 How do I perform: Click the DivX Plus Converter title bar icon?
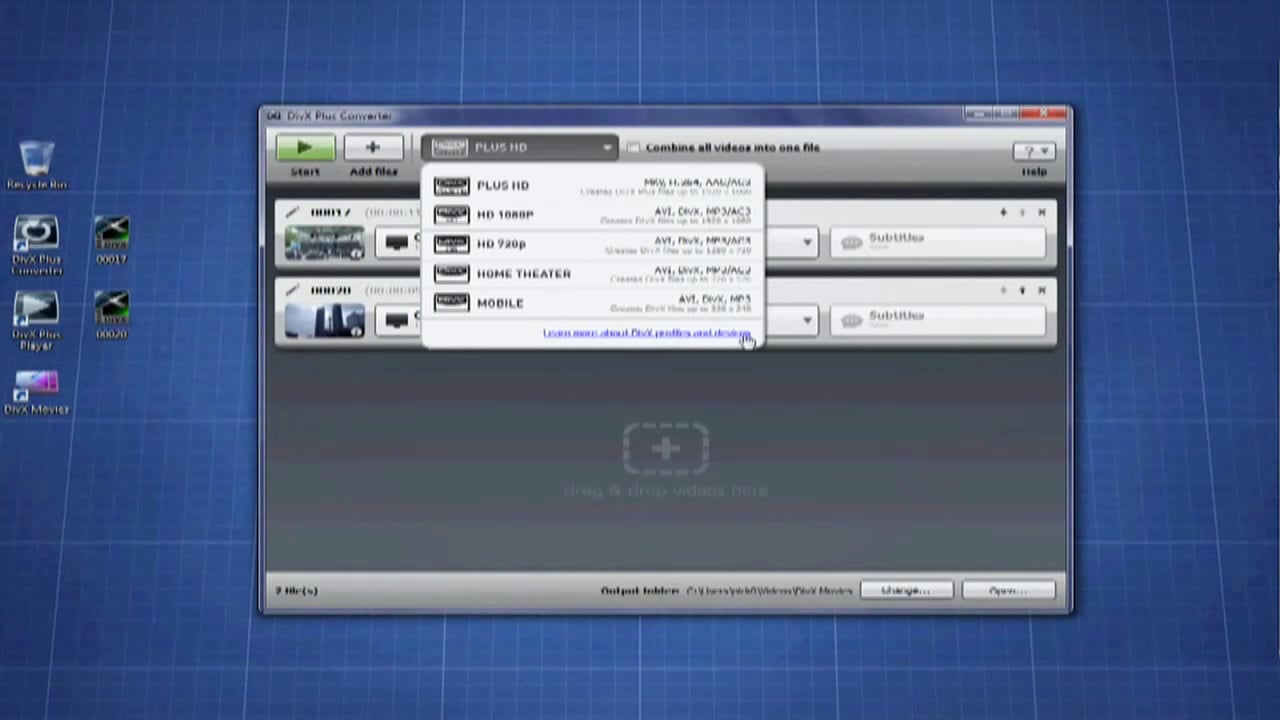(x=274, y=116)
